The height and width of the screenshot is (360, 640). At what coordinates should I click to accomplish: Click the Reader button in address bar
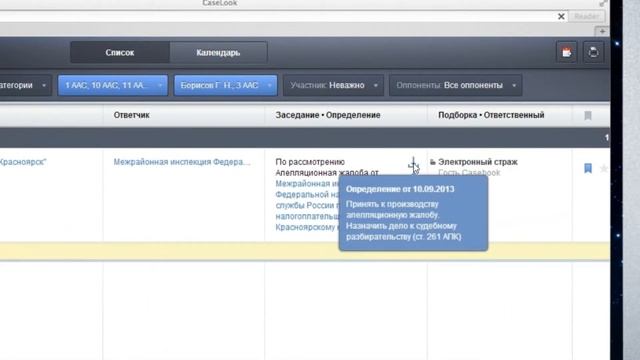point(587,16)
